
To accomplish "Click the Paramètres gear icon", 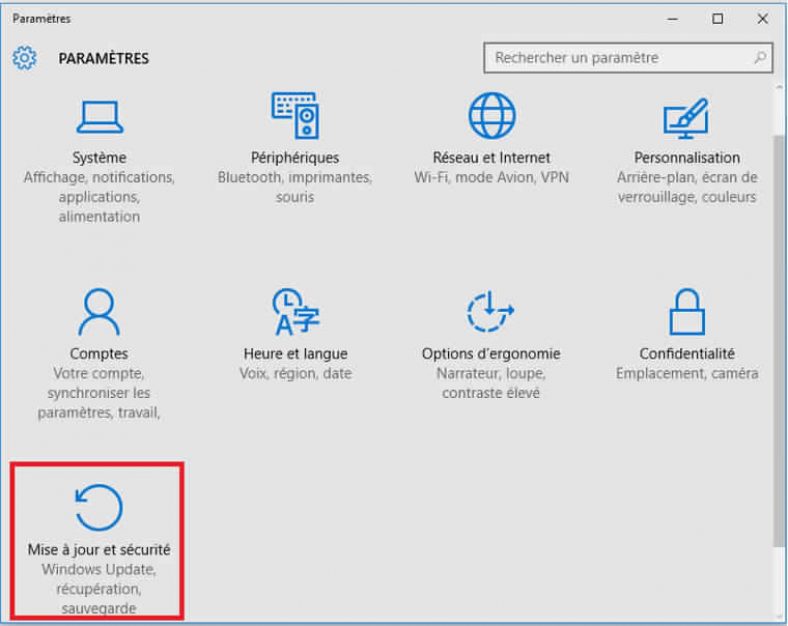I will click(25, 58).
